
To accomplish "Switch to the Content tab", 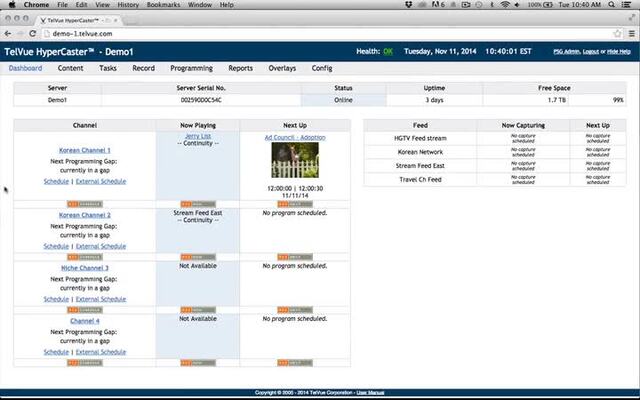I will pos(70,68).
